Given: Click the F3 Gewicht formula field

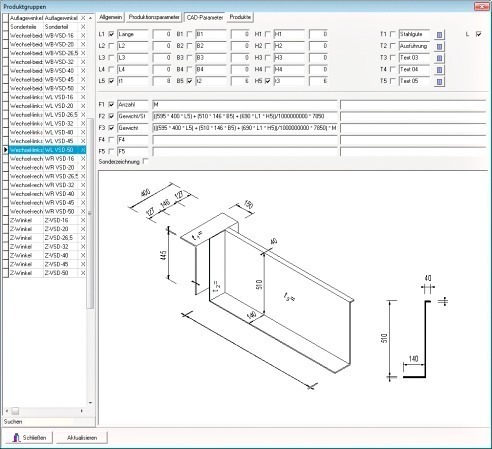Looking at the screenshot, I should click(x=245, y=128).
